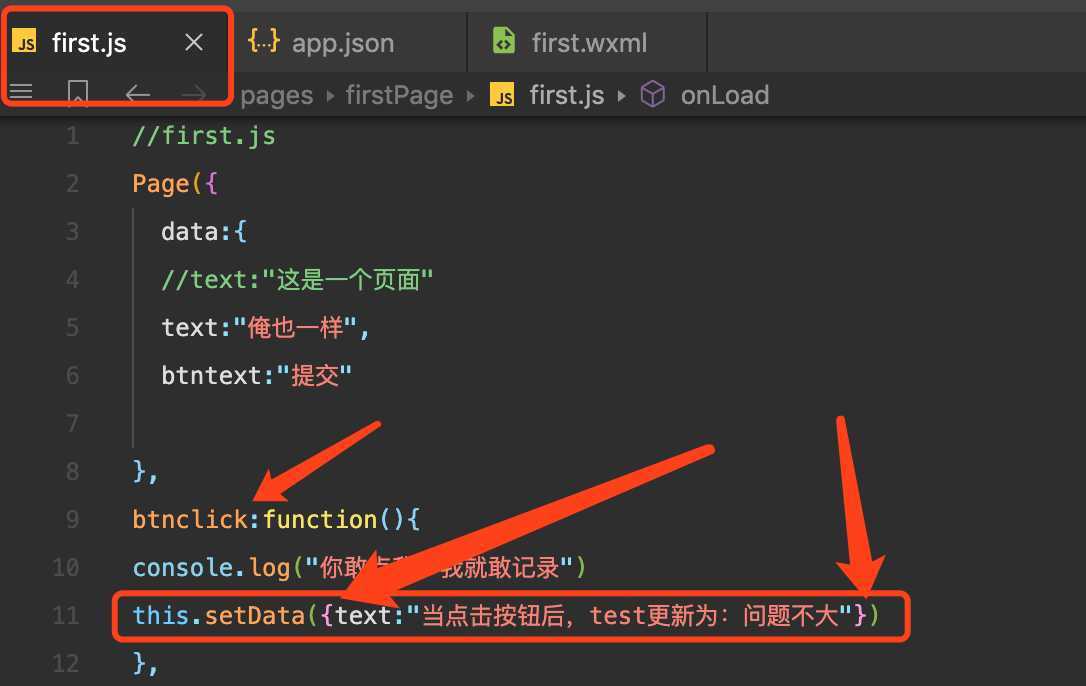Expand breadcrumb arrow after pages
This screenshot has width=1086, height=686.
click(330, 96)
